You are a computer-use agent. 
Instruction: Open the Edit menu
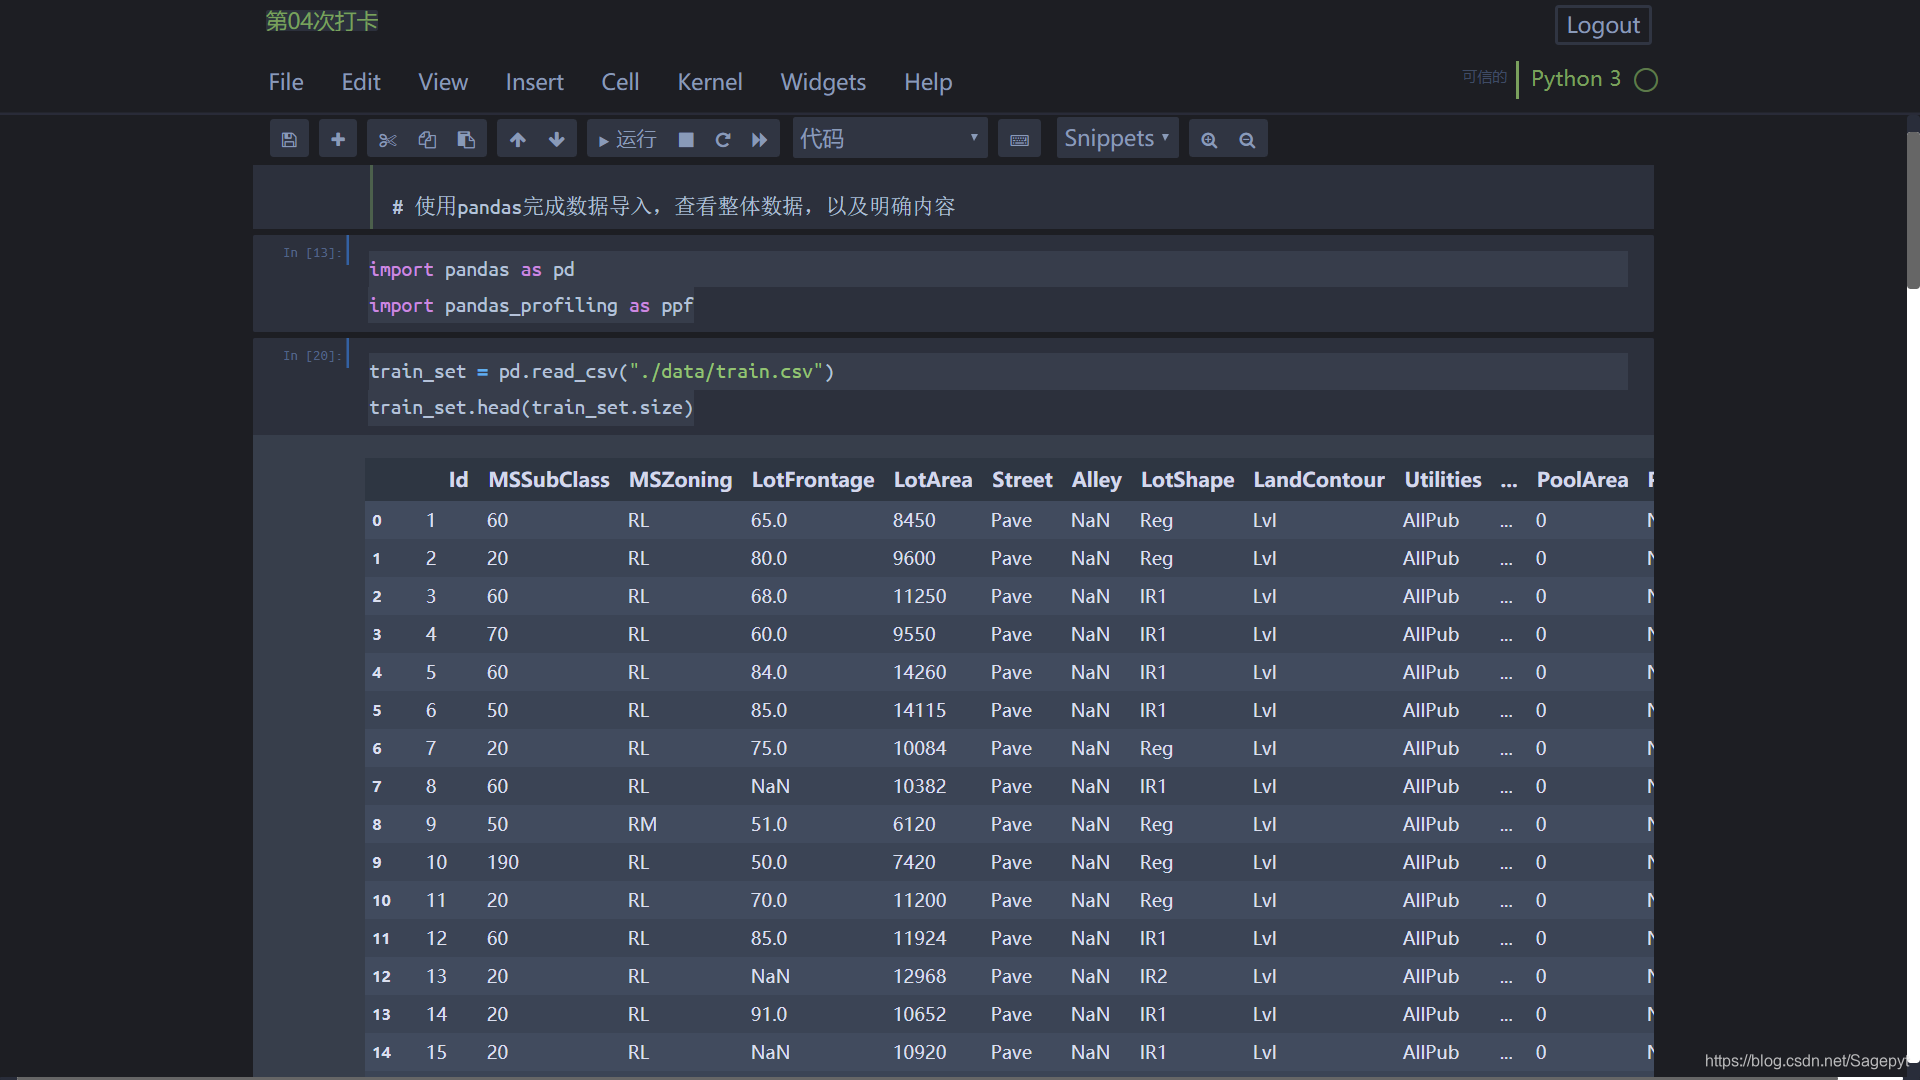361,82
